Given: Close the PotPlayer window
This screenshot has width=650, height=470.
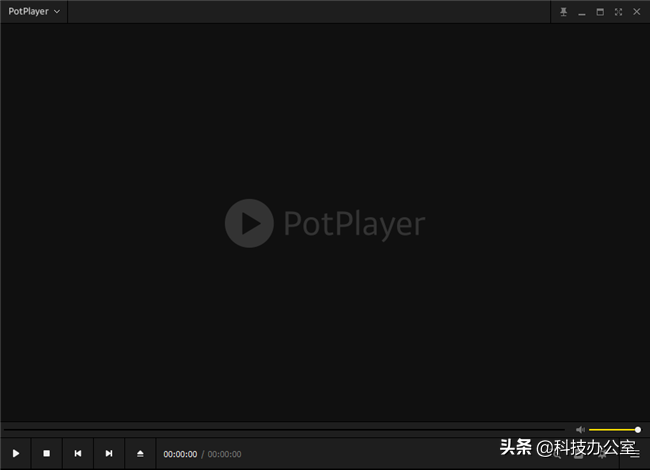Looking at the screenshot, I should [x=637, y=12].
